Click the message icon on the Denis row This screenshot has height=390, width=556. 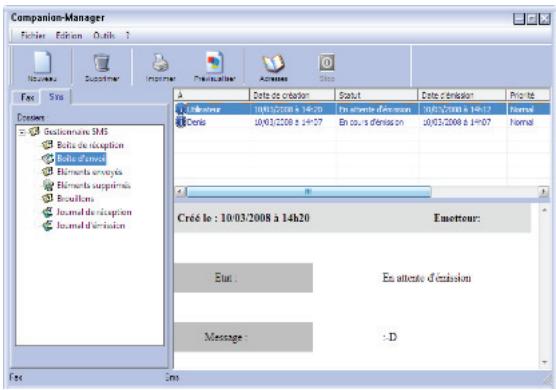point(181,122)
